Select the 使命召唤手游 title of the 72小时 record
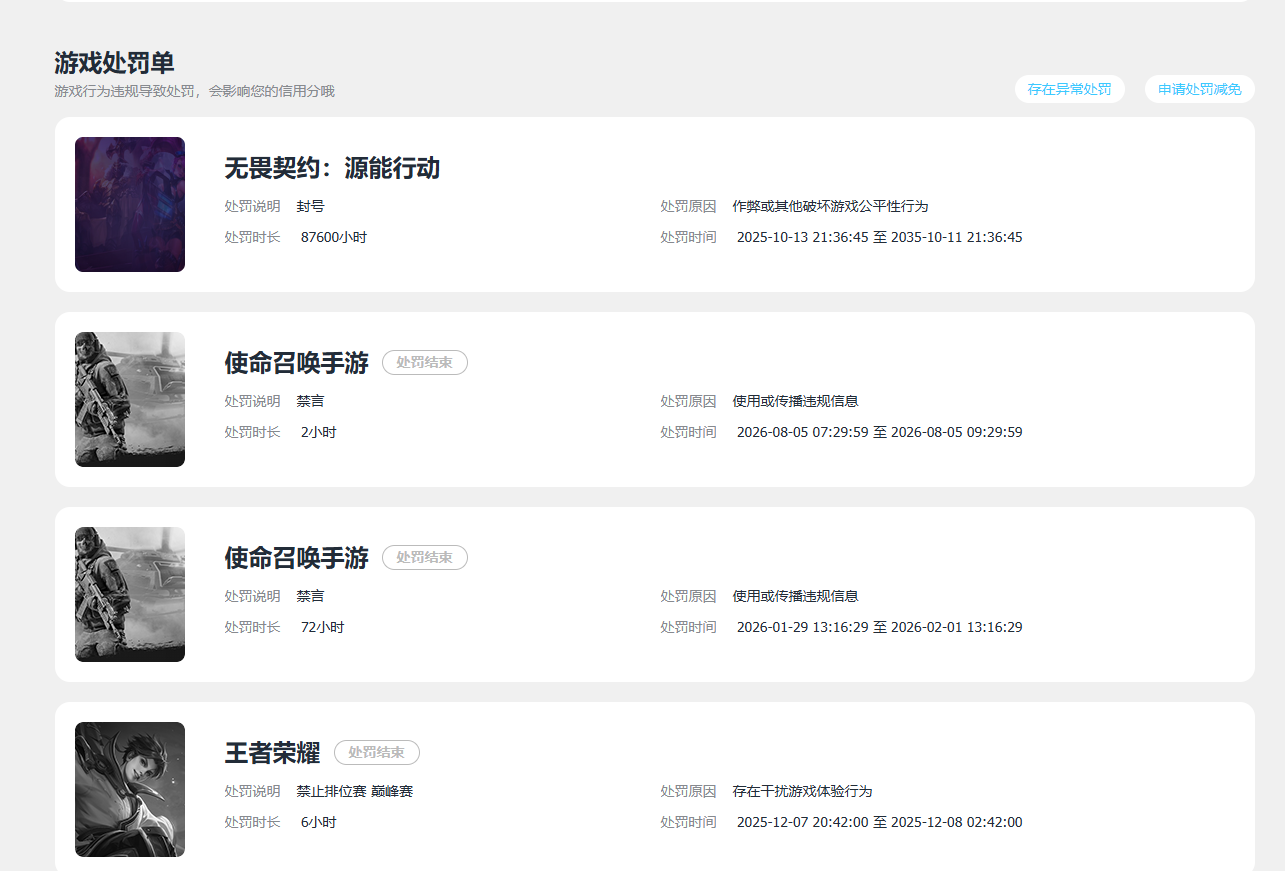1285x871 pixels. click(296, 558)
